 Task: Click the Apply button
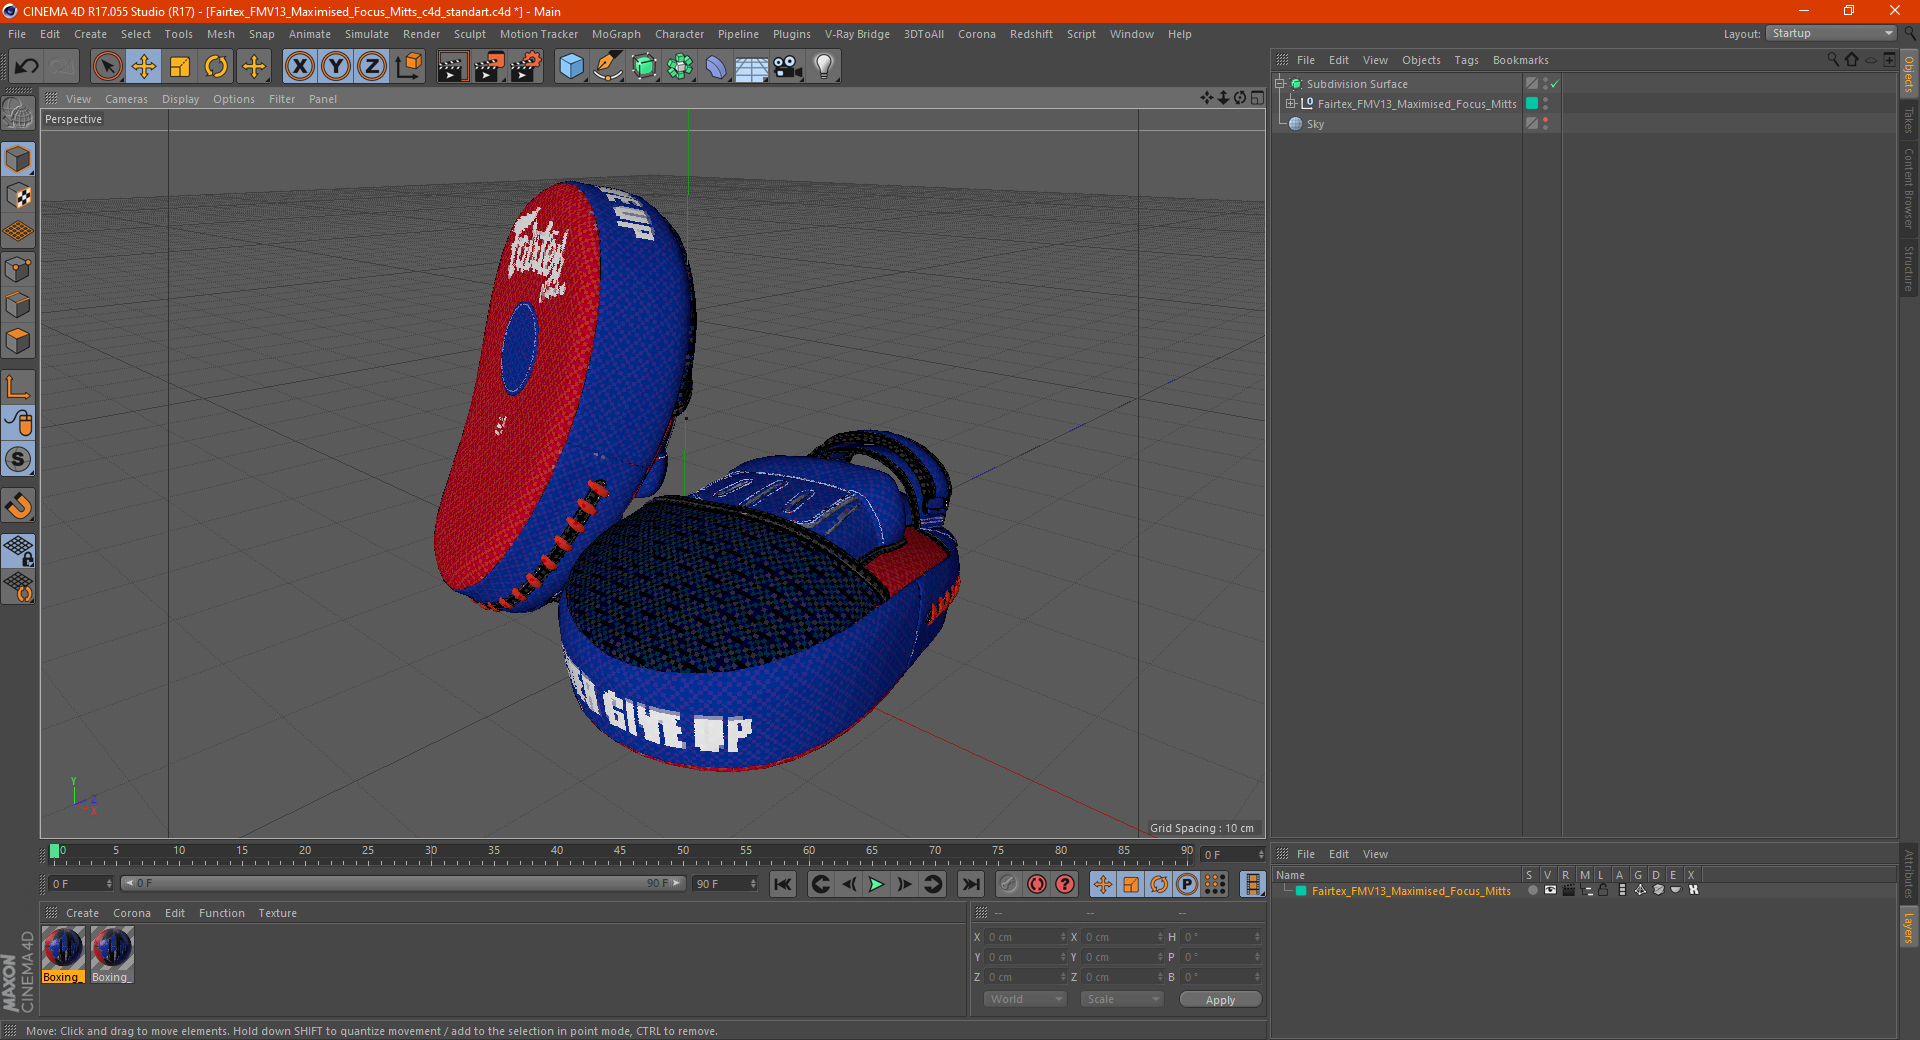[1220, 1000]
